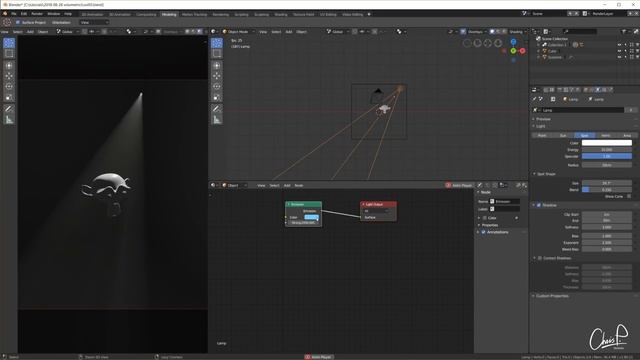Select the Scale tool in left viewport toolbar
This screenshot has width=640, height=360.
[9, 97]
